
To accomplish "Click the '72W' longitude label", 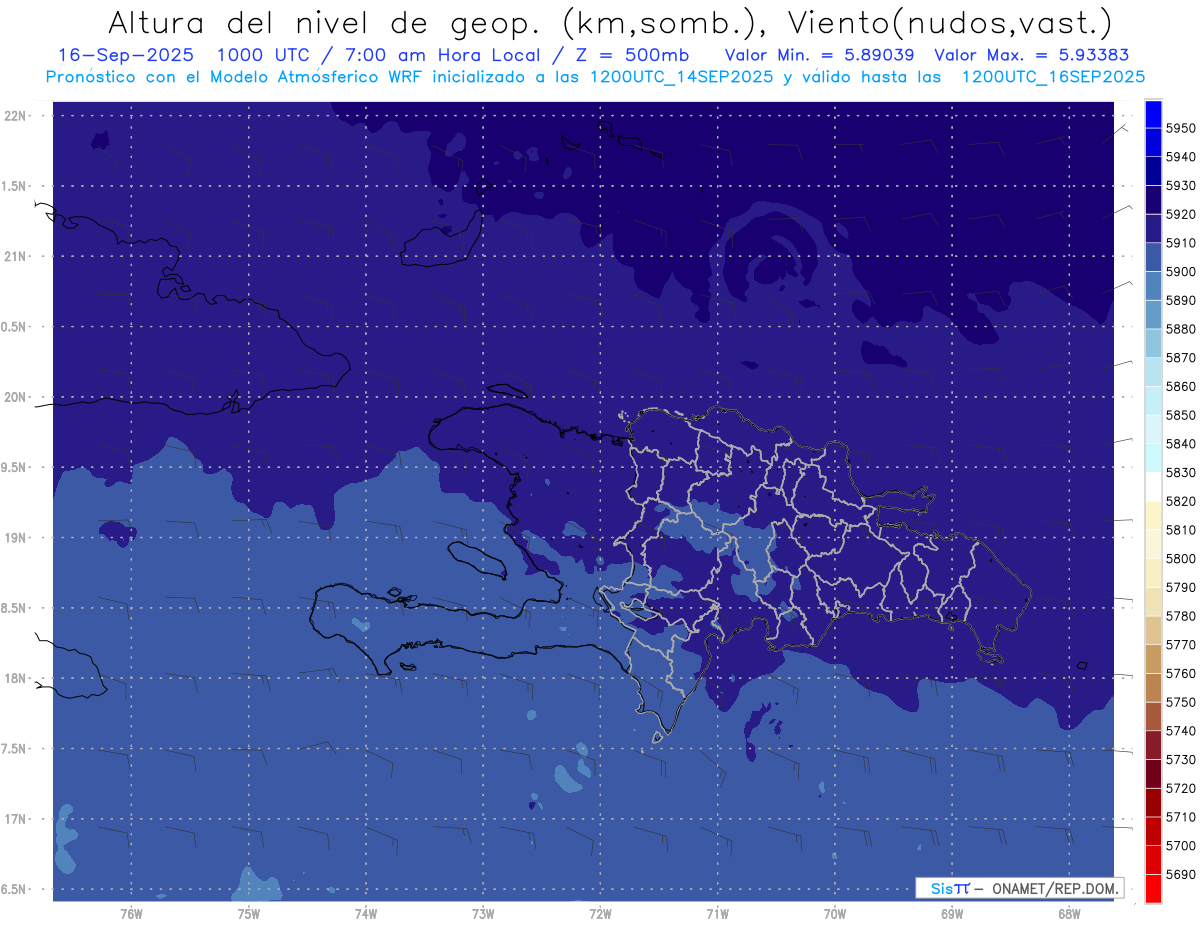I will point(600,914).
